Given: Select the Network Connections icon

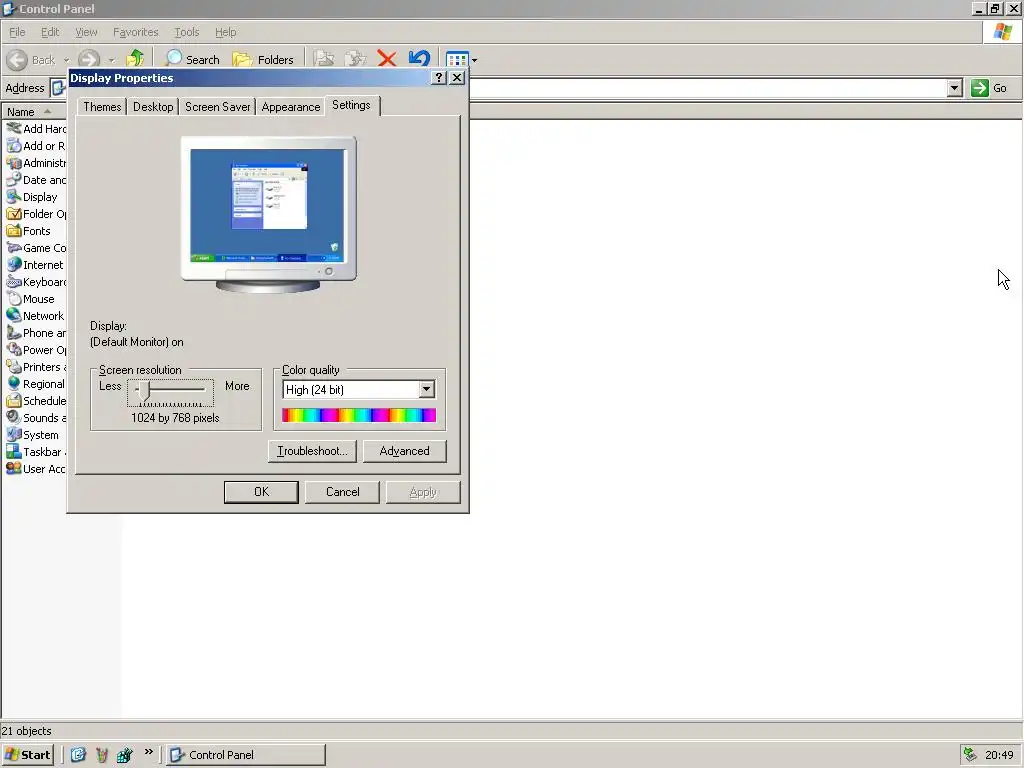Looking at the screenshot, I should coord(14,315).
